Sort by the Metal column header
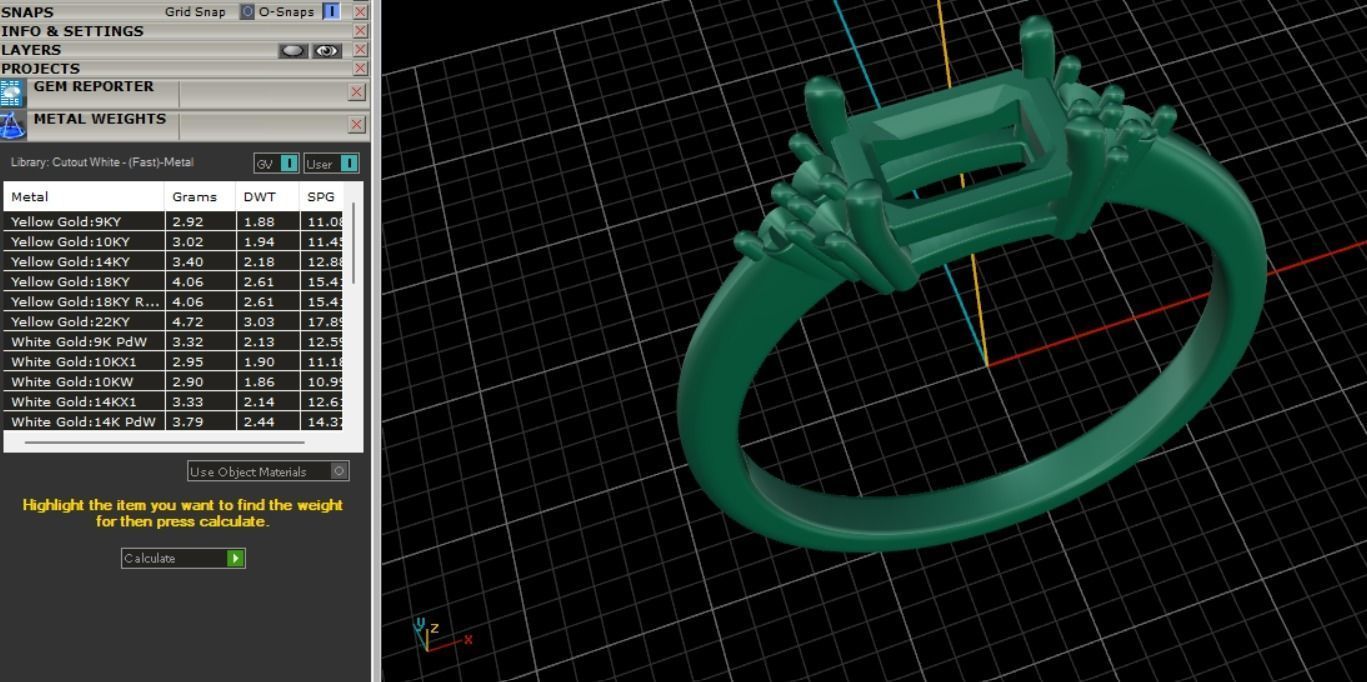The width and height of the screenshot is (1367, 682). point(84,196)
